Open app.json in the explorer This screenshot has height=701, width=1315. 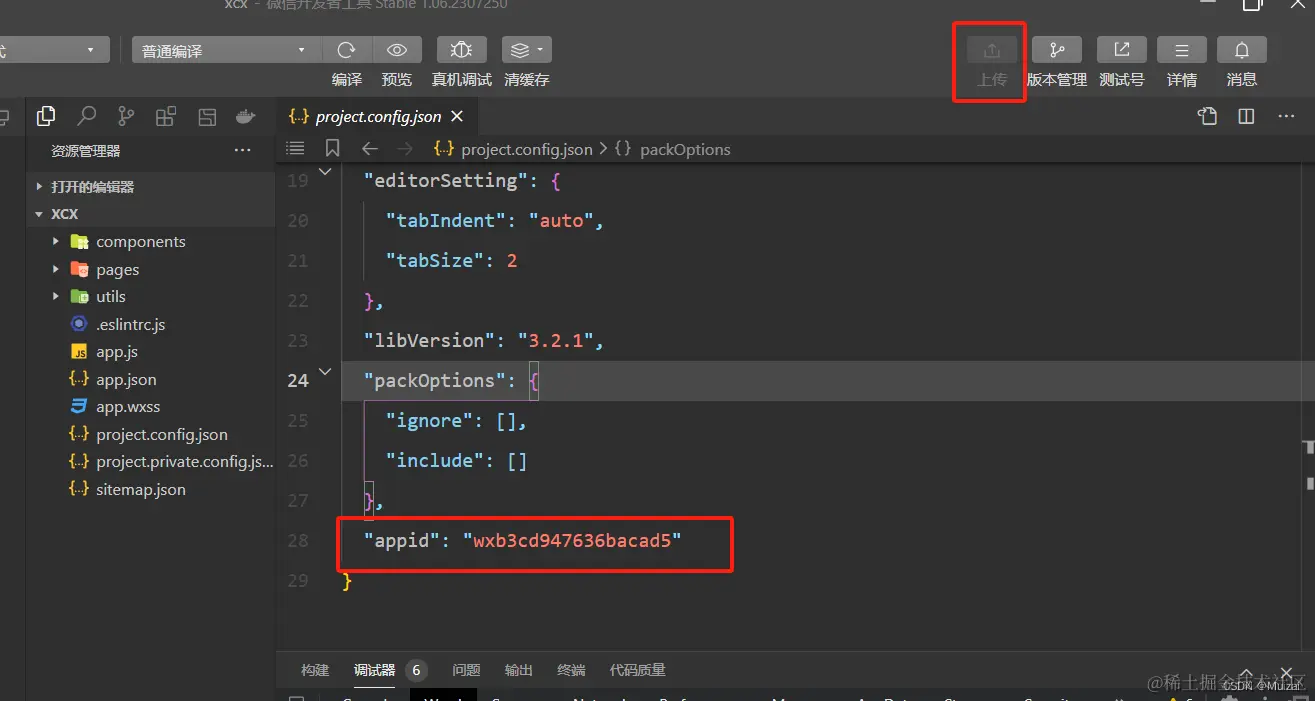pyautogui.click(x=150, y=380)
